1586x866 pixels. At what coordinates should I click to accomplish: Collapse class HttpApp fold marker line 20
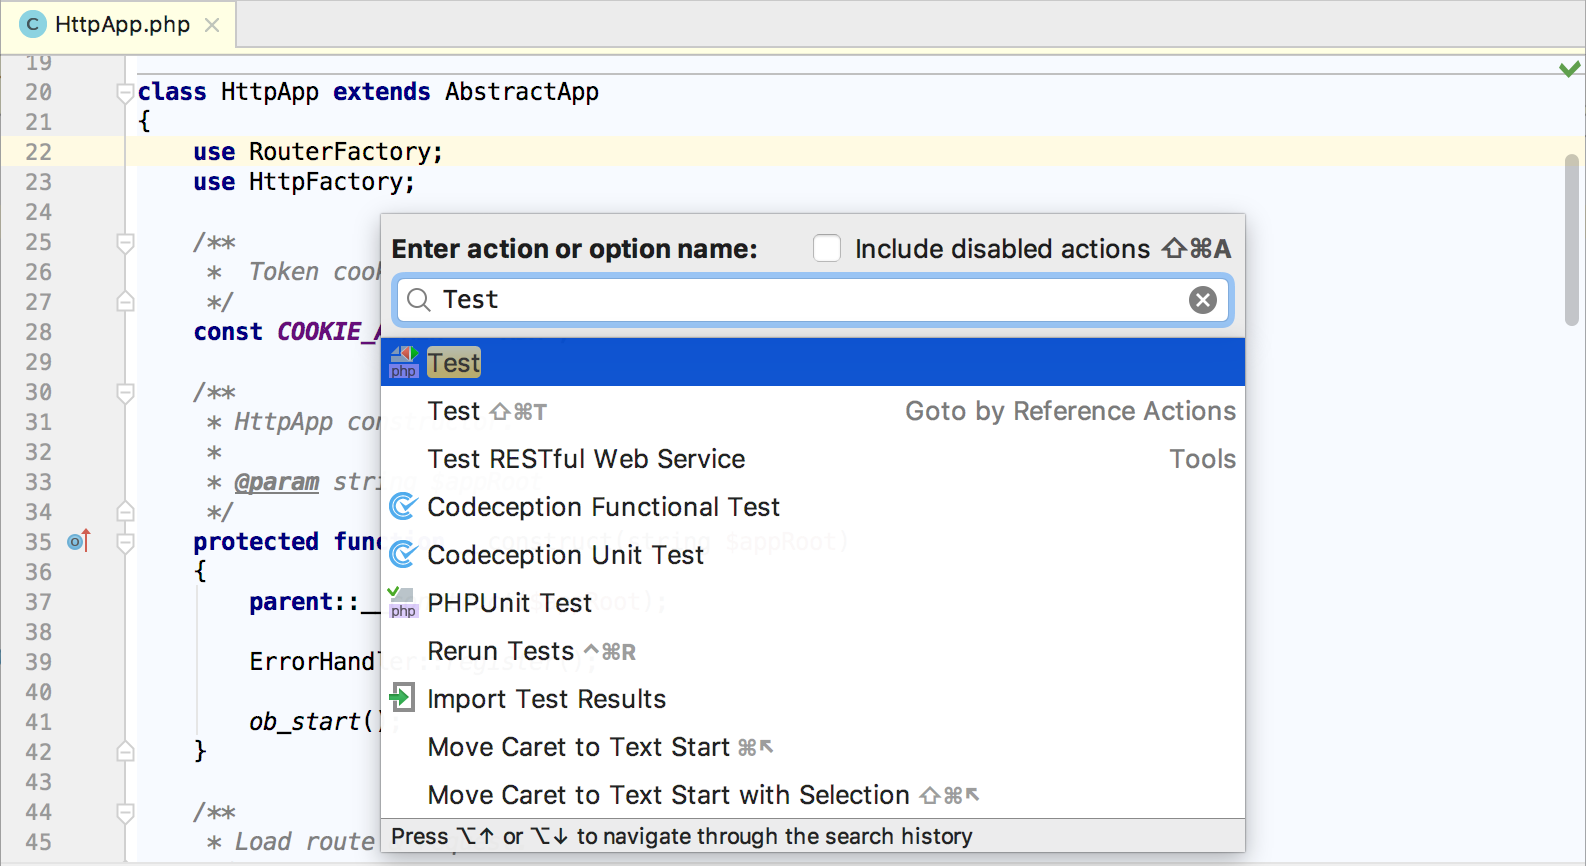click(x=126, y=93)
